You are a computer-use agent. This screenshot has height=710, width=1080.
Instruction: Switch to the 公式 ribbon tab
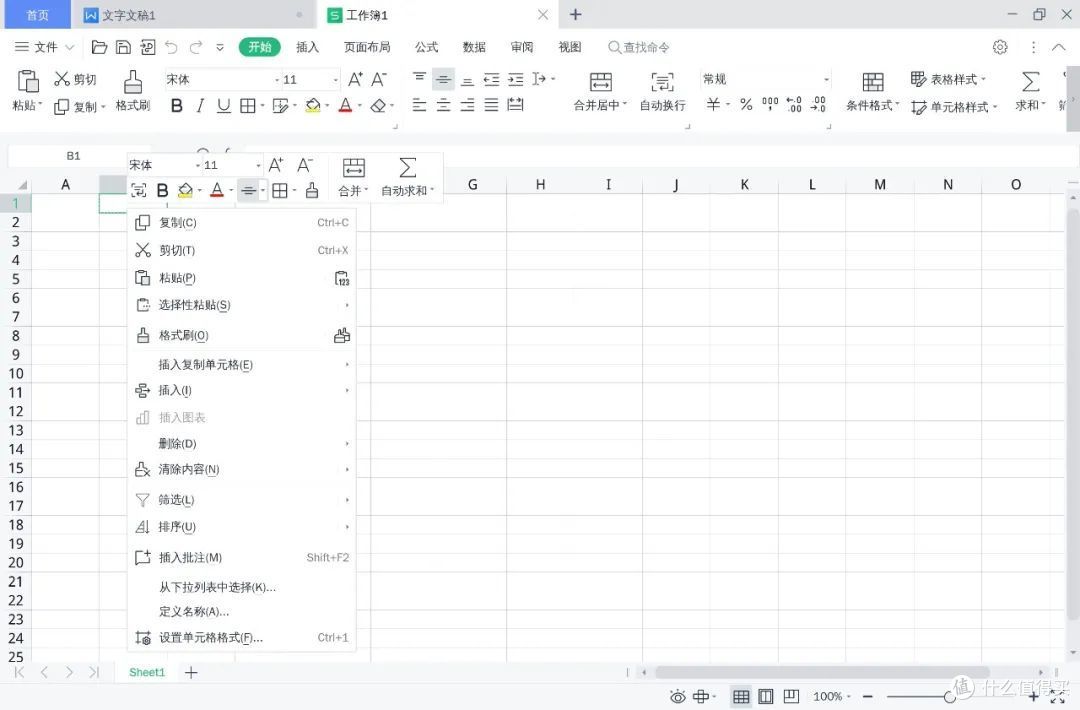coord(426,47)
